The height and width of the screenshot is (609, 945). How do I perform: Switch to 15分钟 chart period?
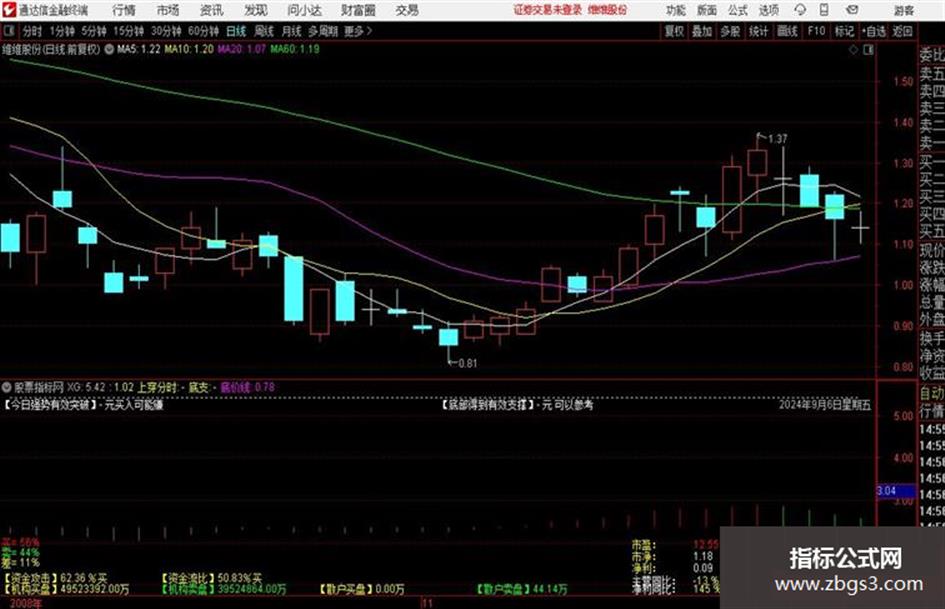point(129,31)
